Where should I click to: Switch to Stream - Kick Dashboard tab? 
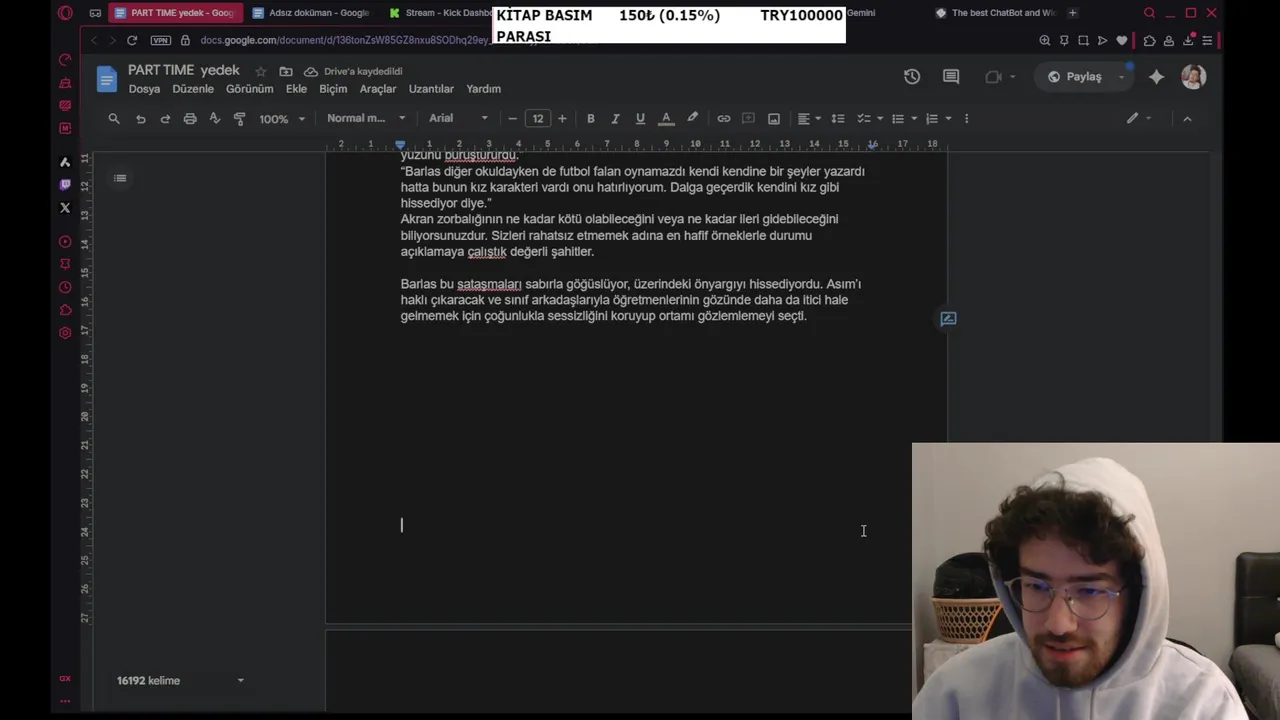(439, 13)
